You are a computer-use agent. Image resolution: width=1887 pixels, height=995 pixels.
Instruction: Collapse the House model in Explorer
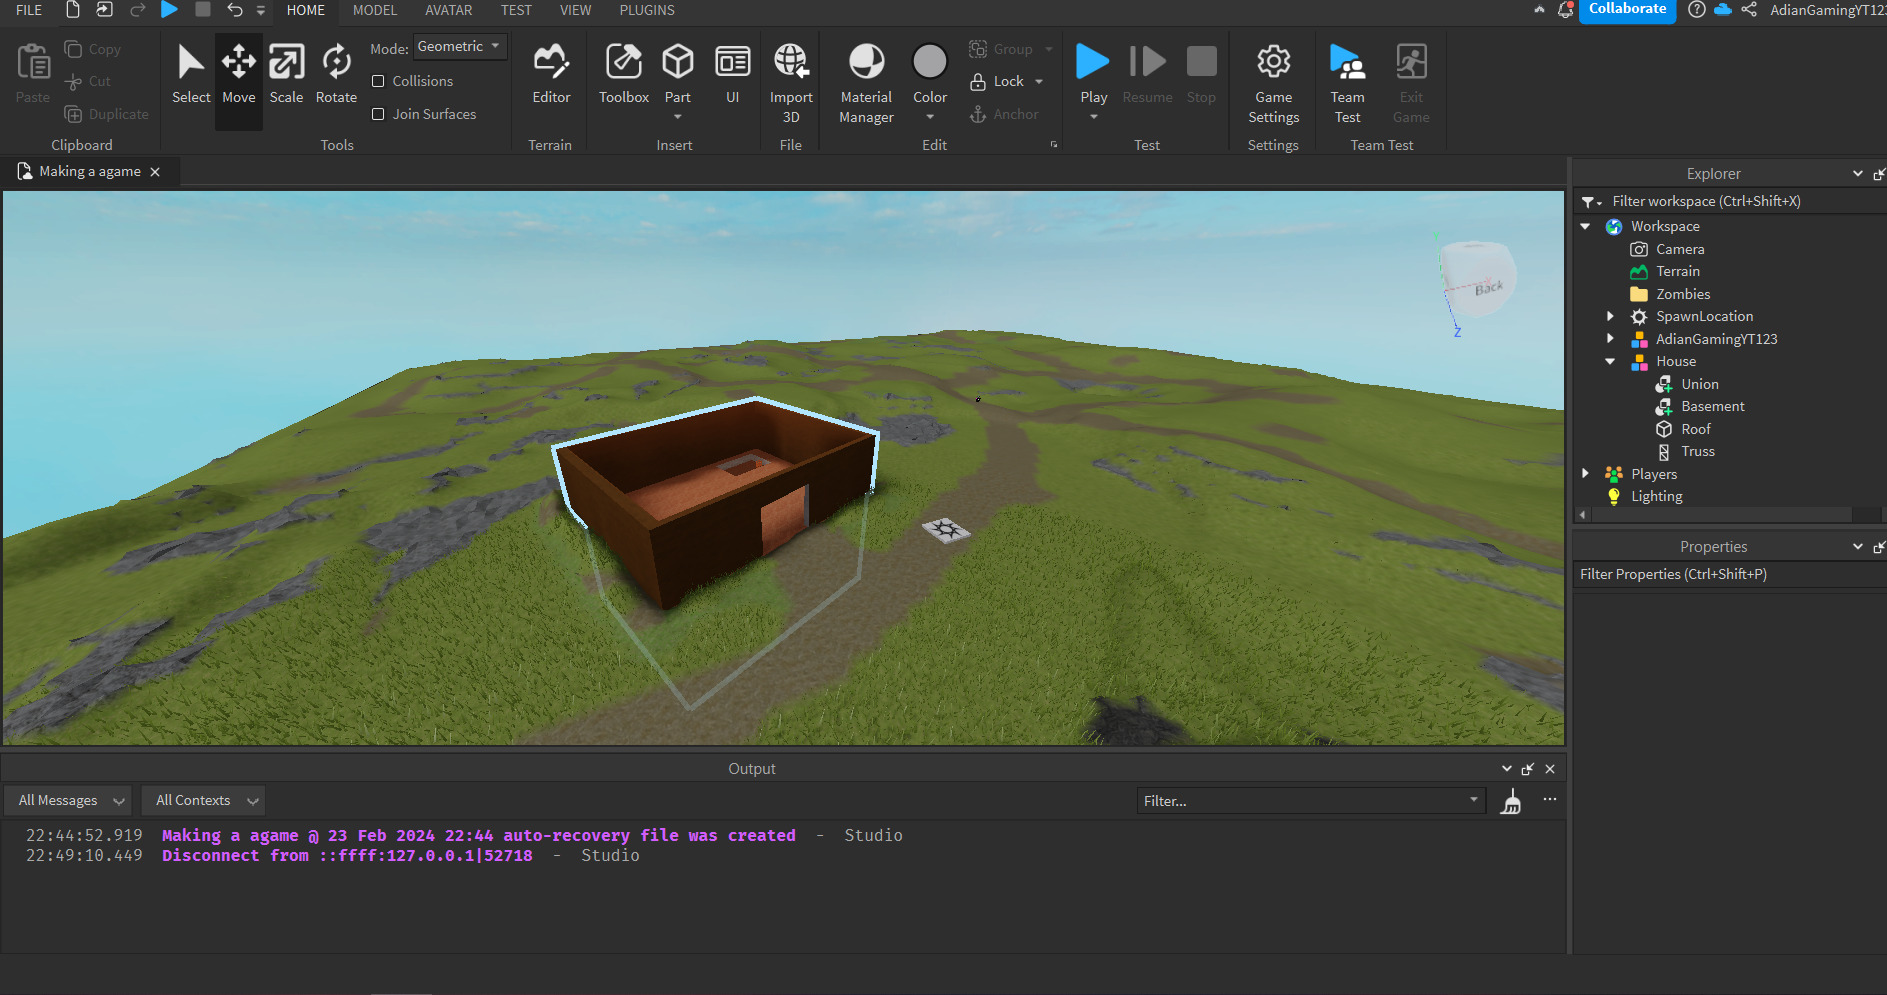(1610, 362)
